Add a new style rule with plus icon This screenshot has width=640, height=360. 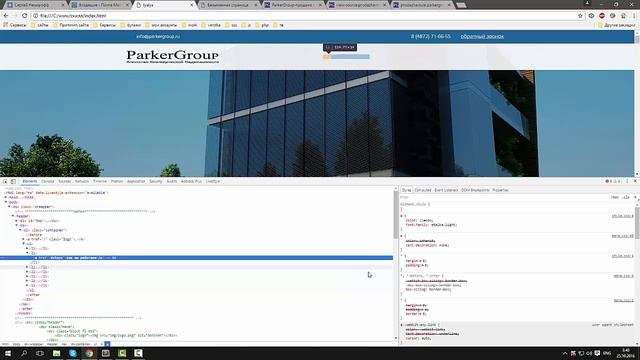pos(635,197)
